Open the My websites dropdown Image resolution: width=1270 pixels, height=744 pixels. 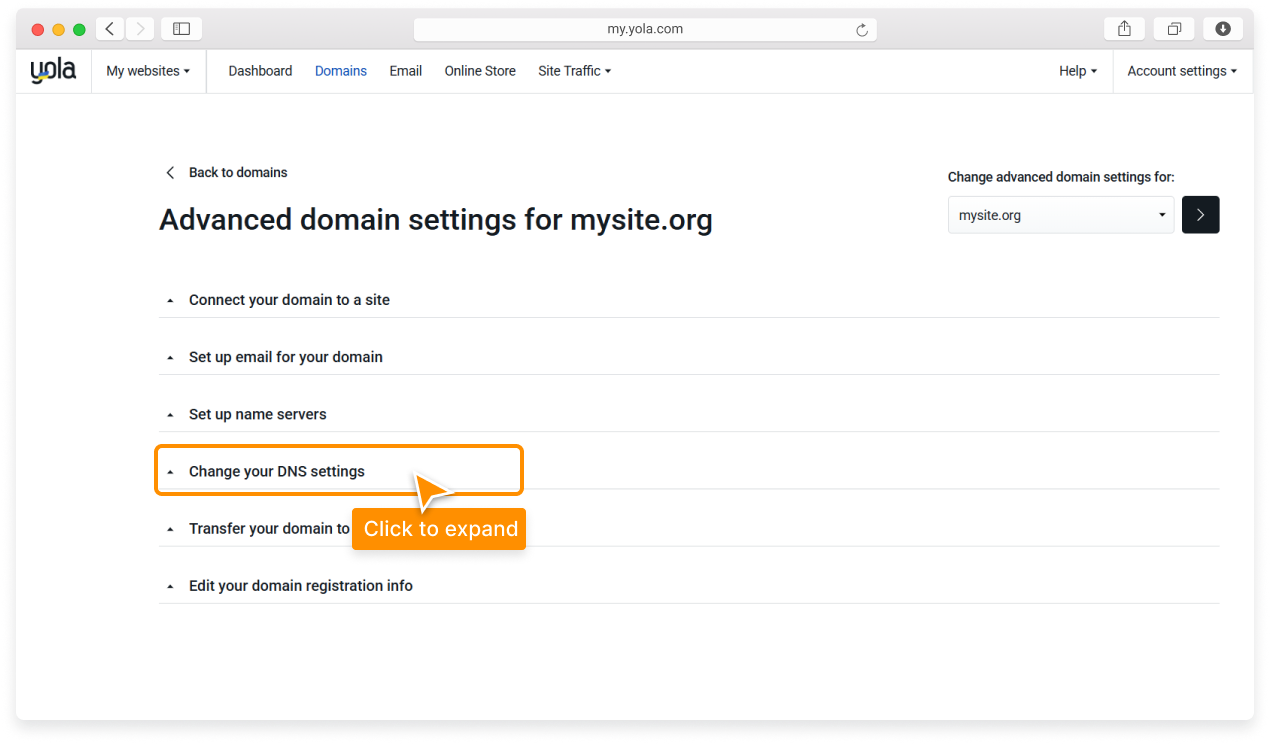pos(148,70)
